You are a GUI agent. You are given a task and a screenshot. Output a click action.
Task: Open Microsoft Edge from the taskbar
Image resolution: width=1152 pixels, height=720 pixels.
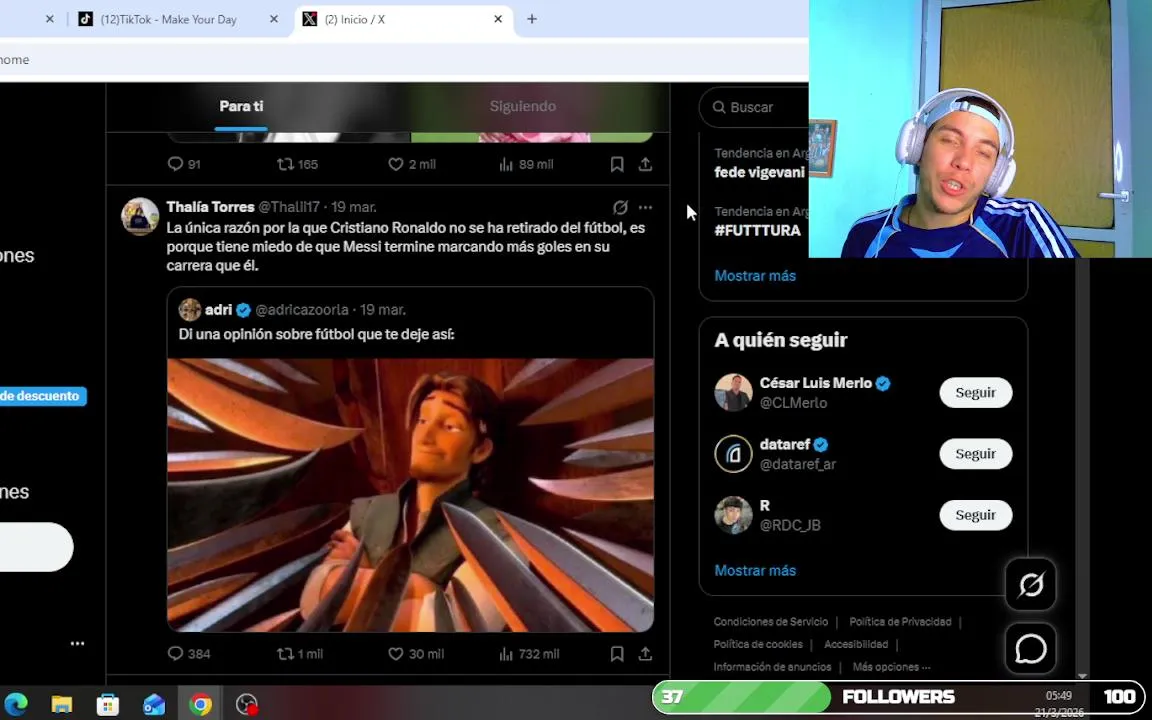16,704
